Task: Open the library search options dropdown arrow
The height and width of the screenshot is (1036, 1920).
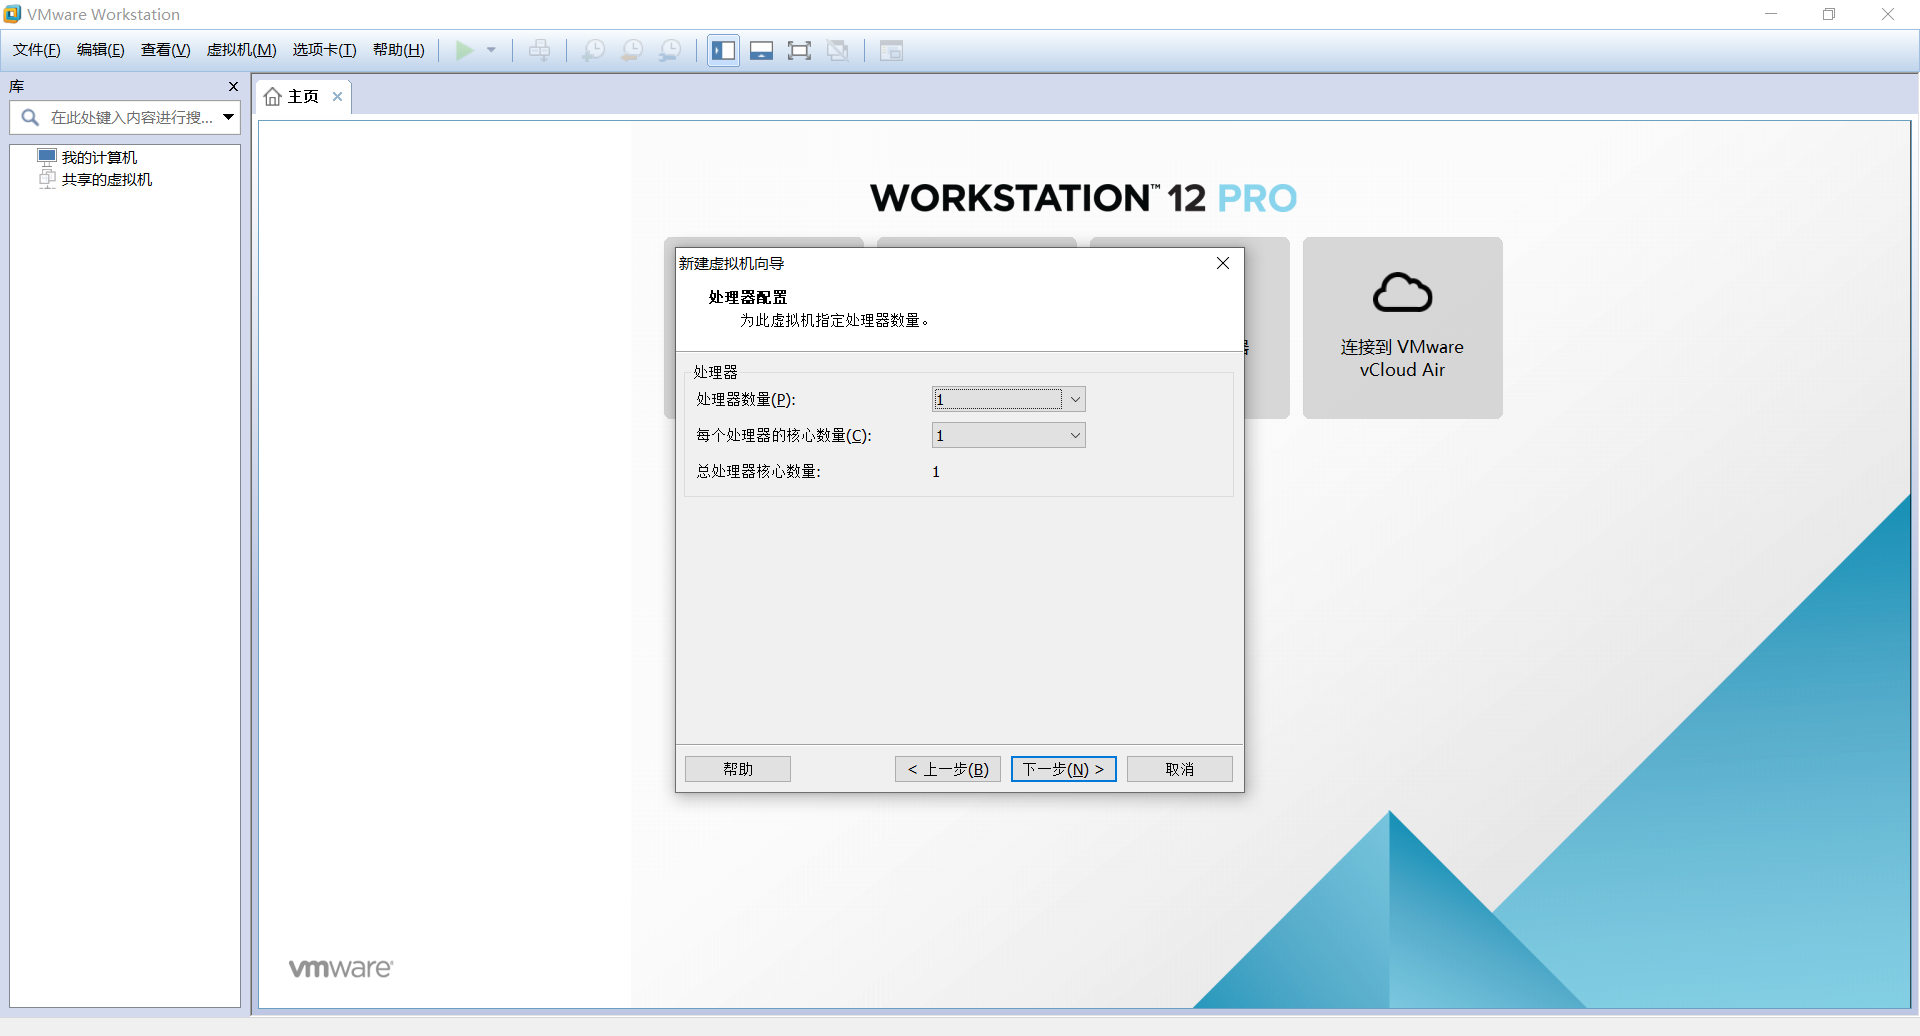Action: pos(229,118)
